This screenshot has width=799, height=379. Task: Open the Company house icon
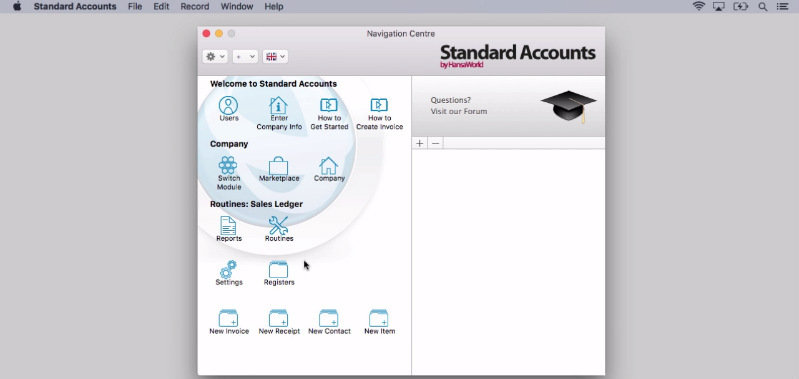pos(329,166)
